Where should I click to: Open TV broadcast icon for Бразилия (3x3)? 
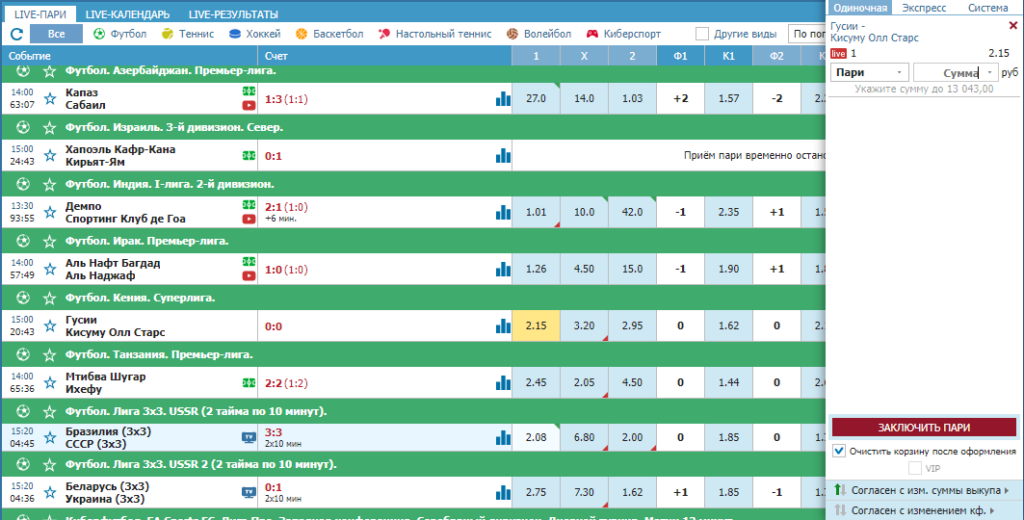coord(249,437)
